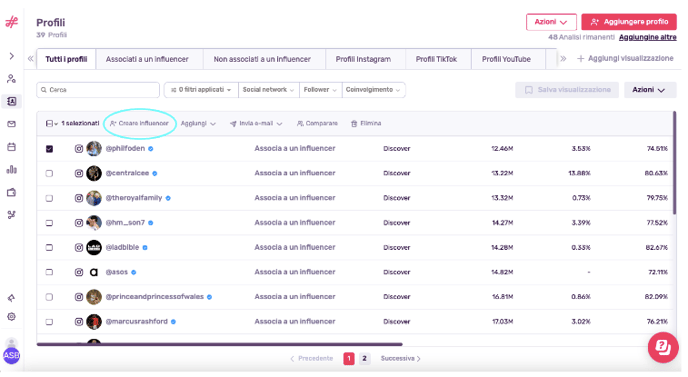The width and height of the screenshot is (688, 377).
Task: Open the Coinvolgimento filter dropdown
Action: click(x=373, y=90)
